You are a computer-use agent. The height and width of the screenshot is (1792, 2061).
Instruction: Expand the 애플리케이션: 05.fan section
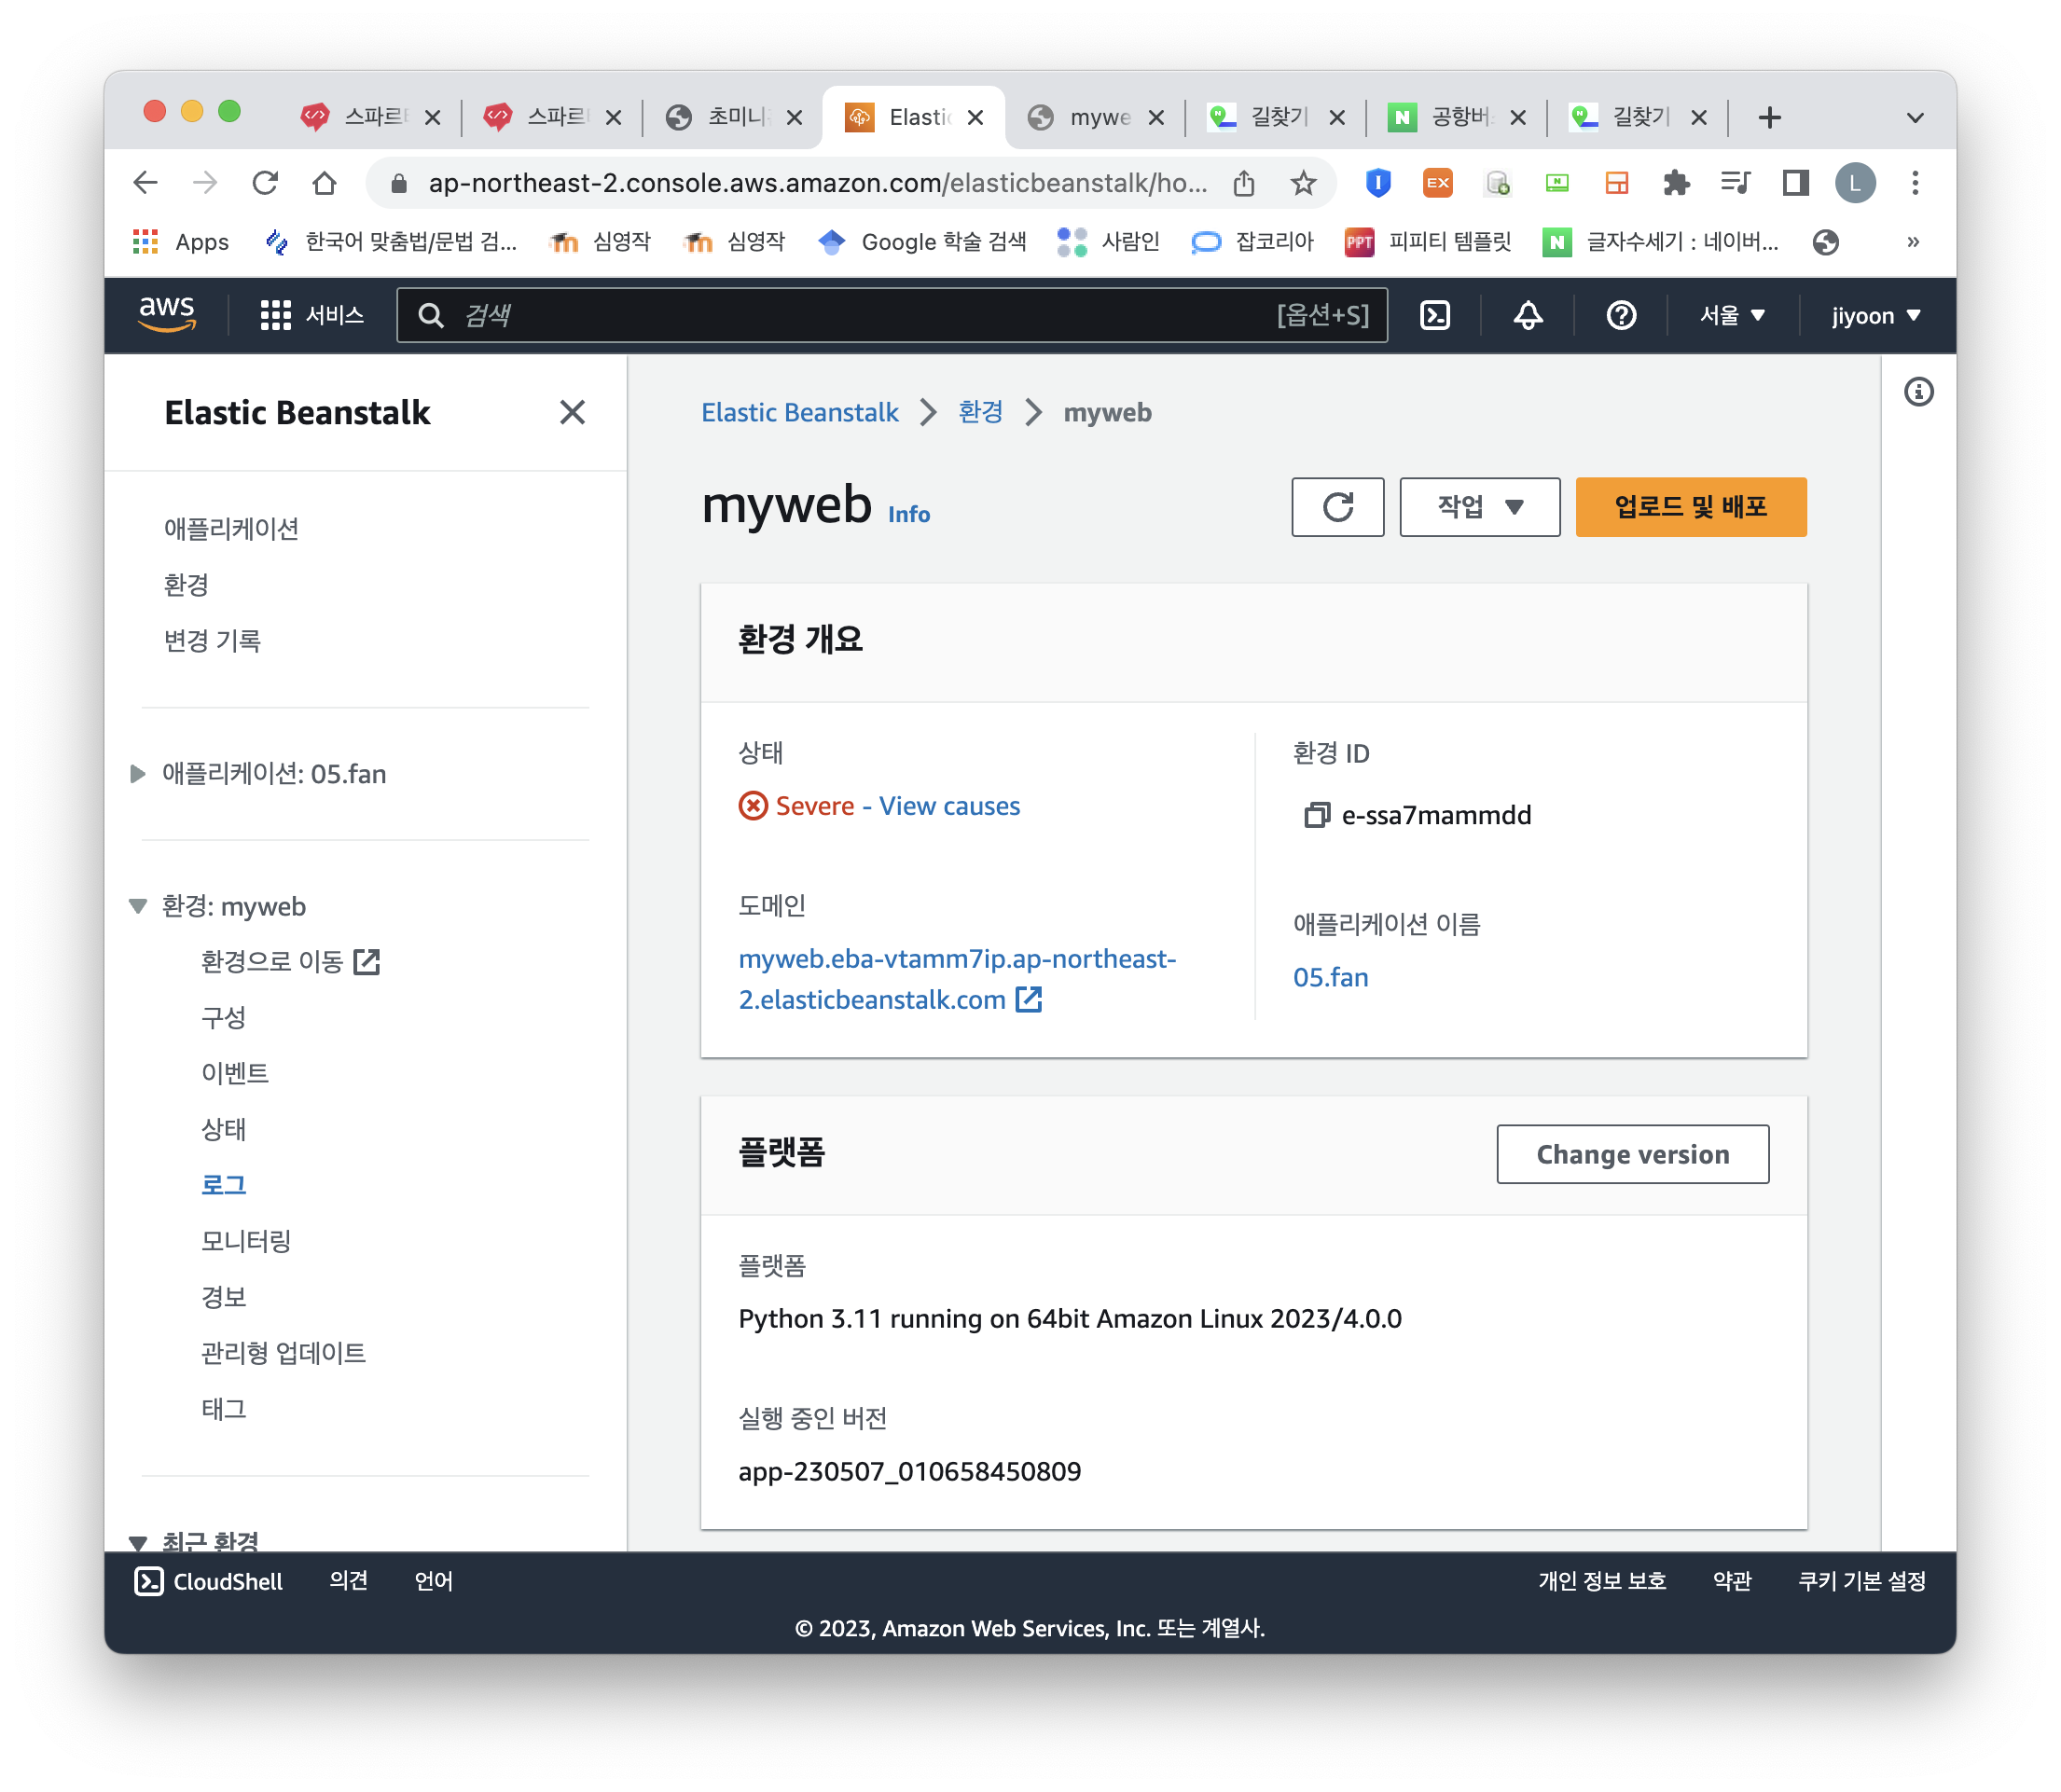tap(138, 774)
